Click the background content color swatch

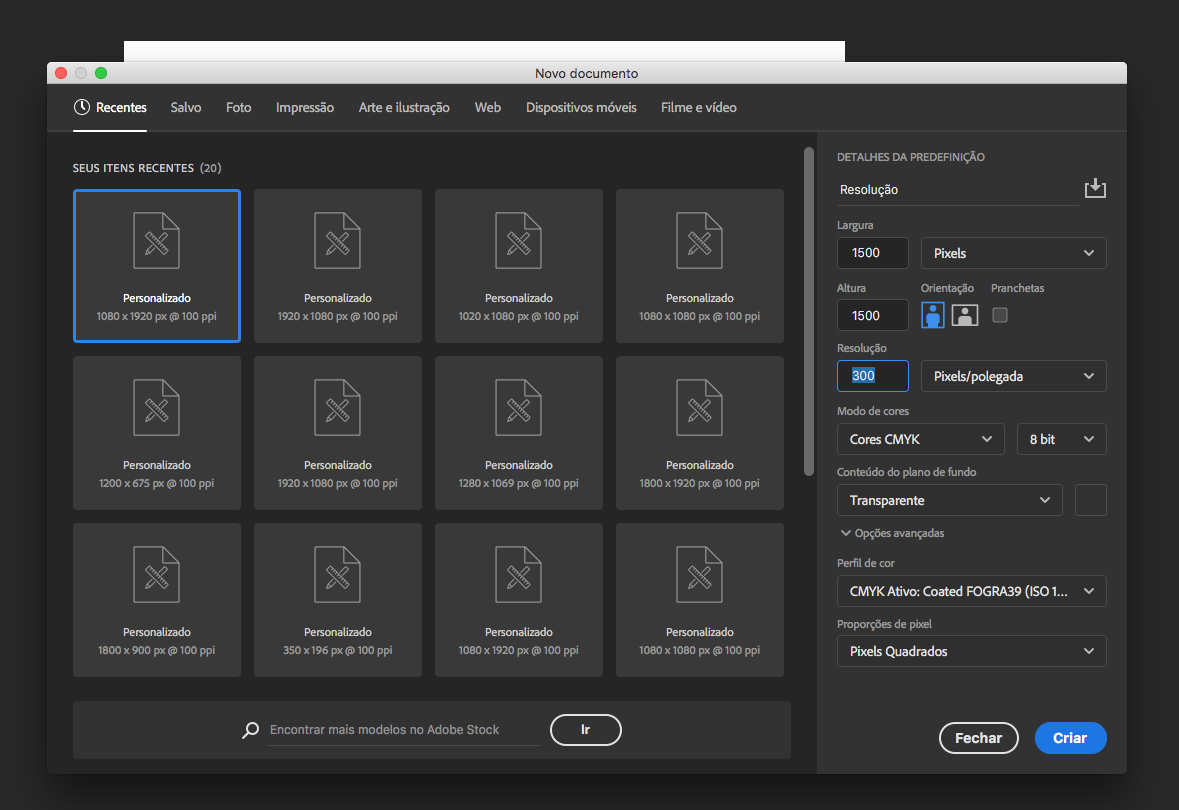[x=1090, y=500]
